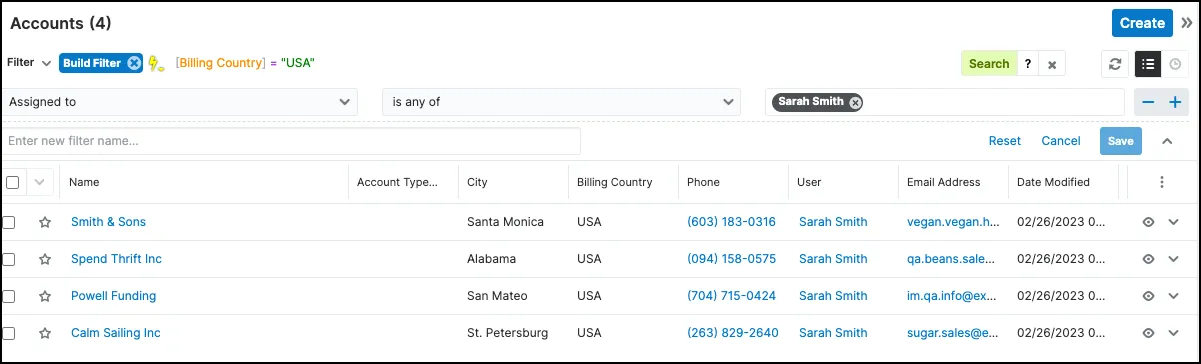The height and width of the screenshot is (364, 1201).
Task: Select the Calm Sailing Inc checkbox
Action: pyautogui.click(x=9, y=333)
